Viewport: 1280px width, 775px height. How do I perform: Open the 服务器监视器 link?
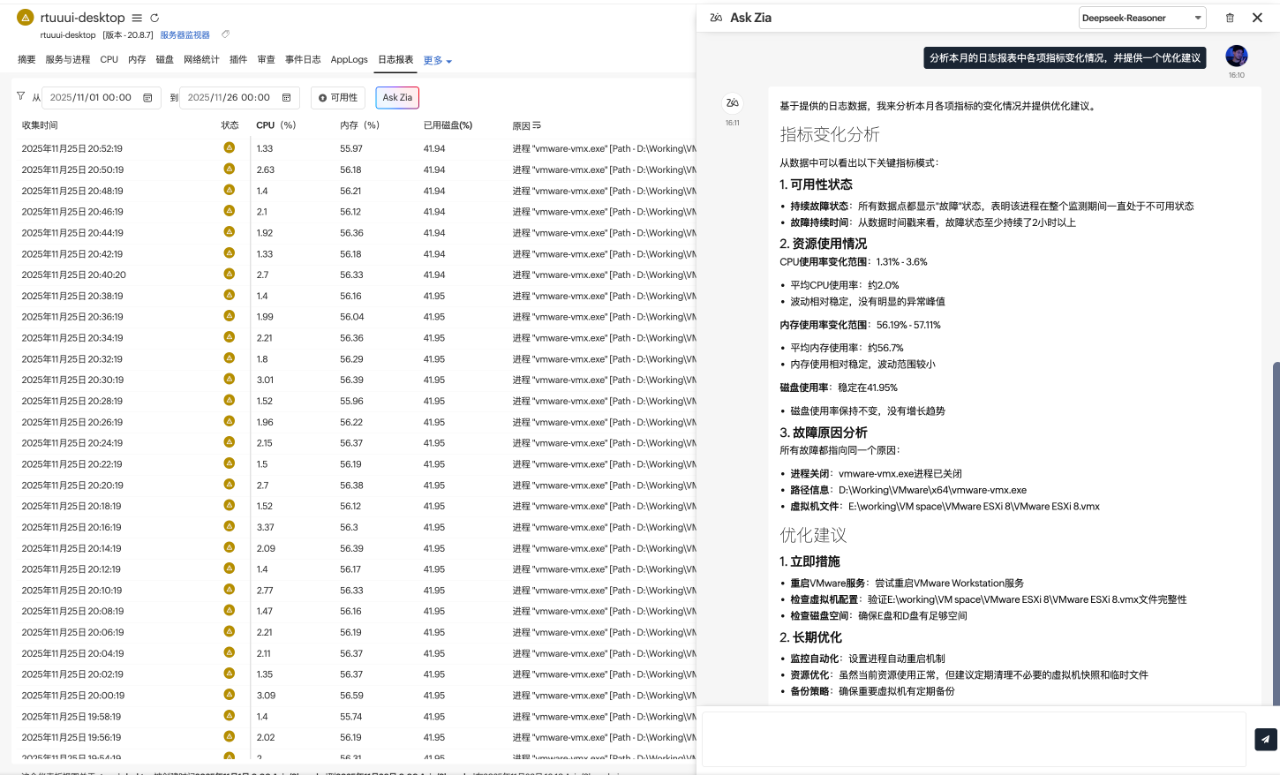pos(185,35)
